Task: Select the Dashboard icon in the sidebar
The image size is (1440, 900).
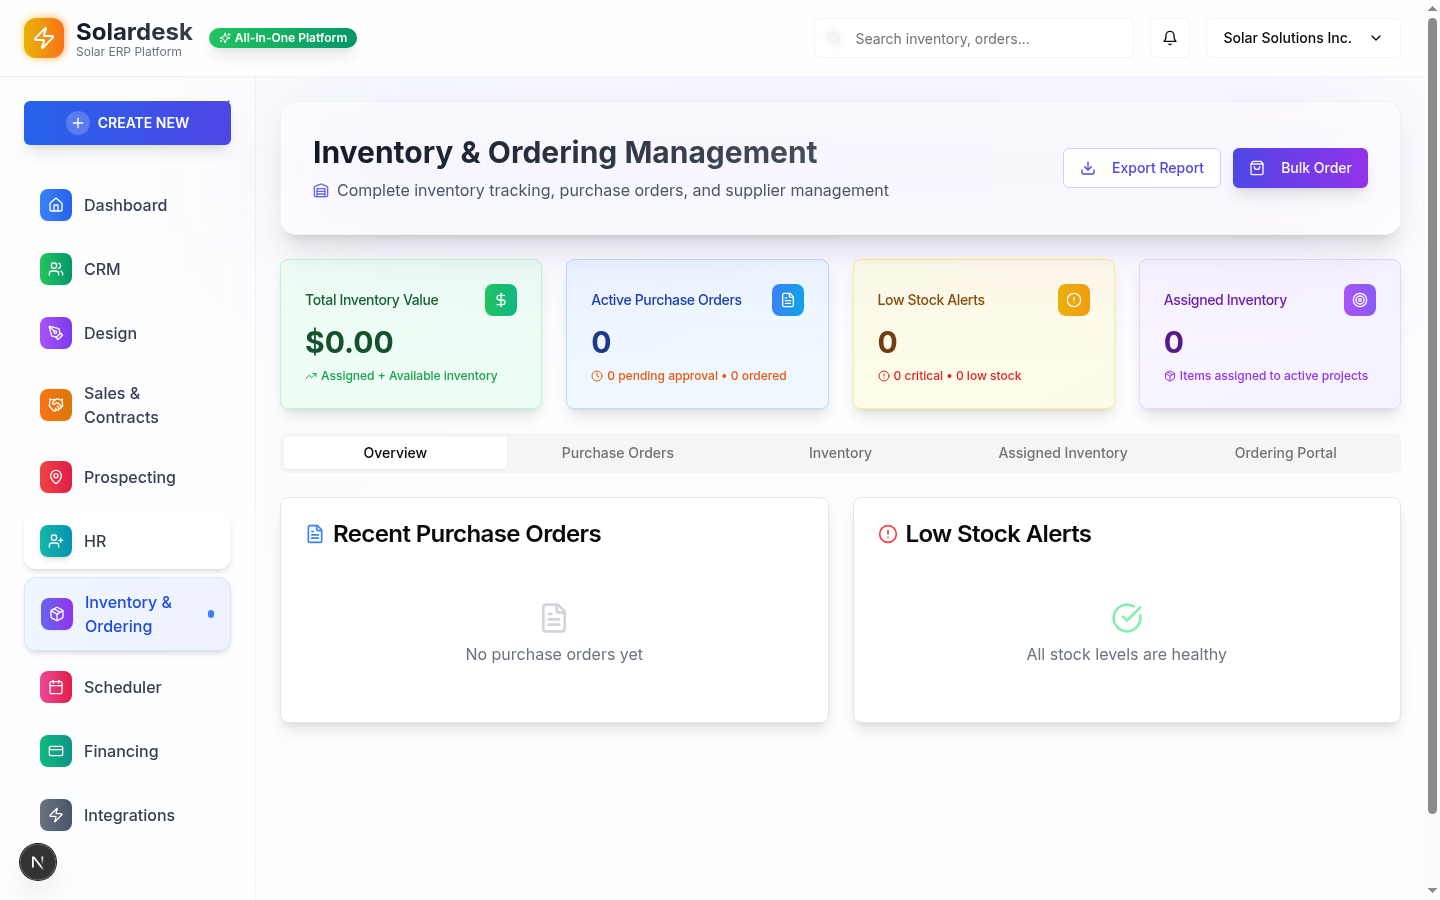Action: pos(55,205)
